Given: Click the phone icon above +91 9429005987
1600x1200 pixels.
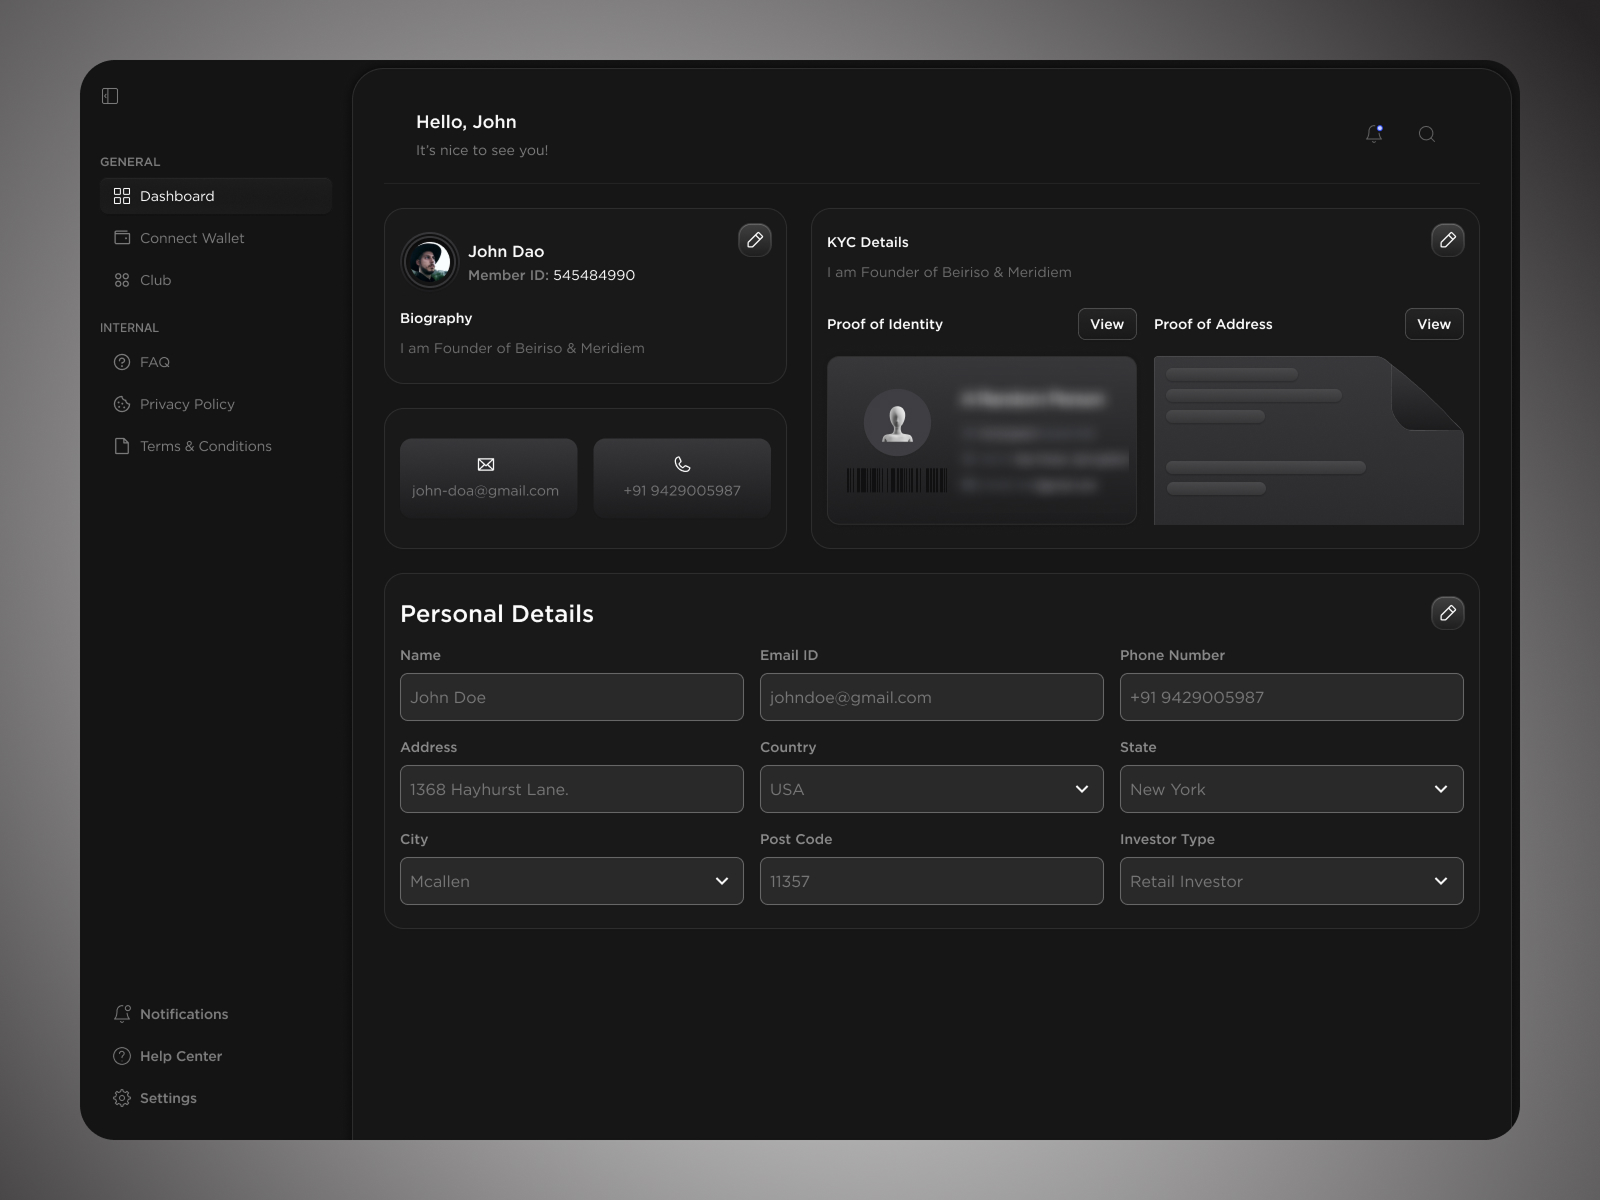Looking at the screenshot, I should click(x=681, y=464).
